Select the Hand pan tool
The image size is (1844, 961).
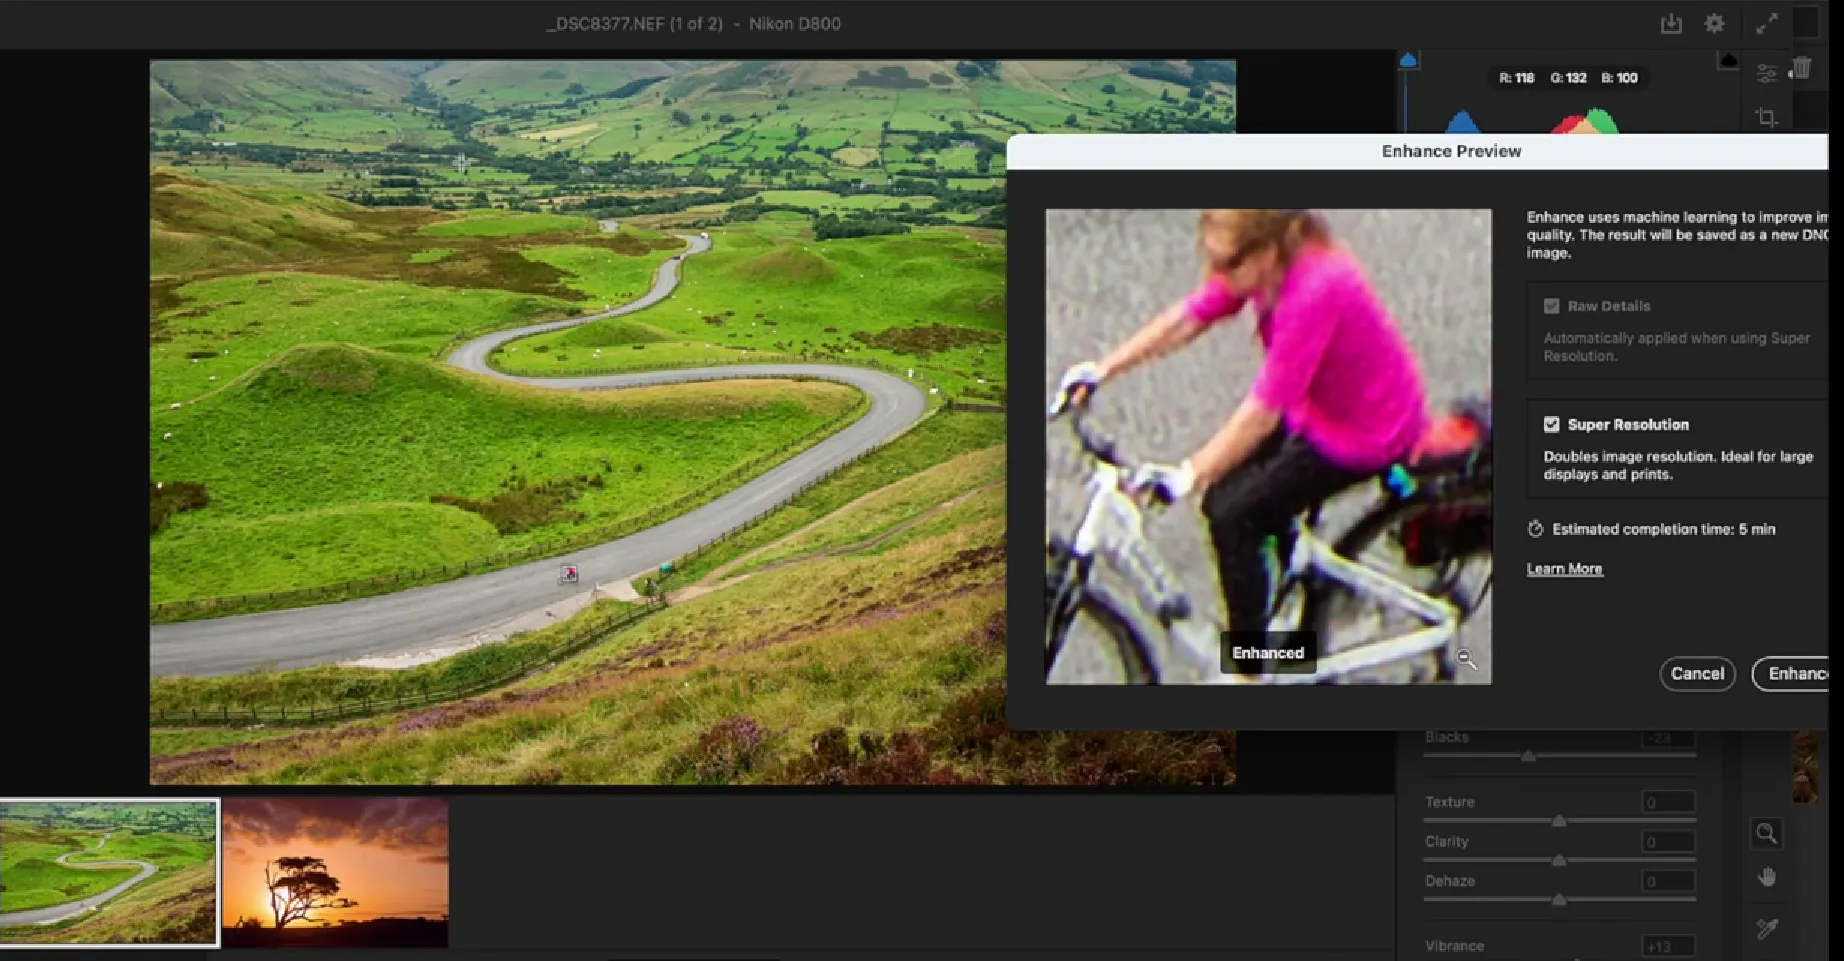(x=1767, y=878)
